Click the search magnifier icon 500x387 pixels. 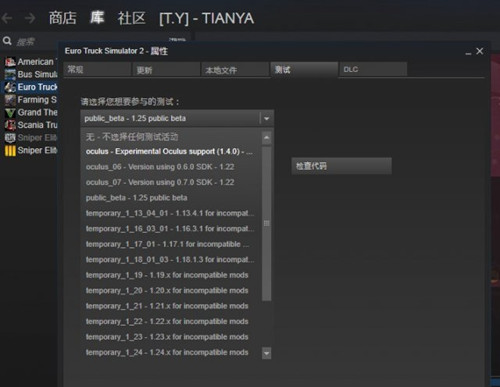[7, 41]
